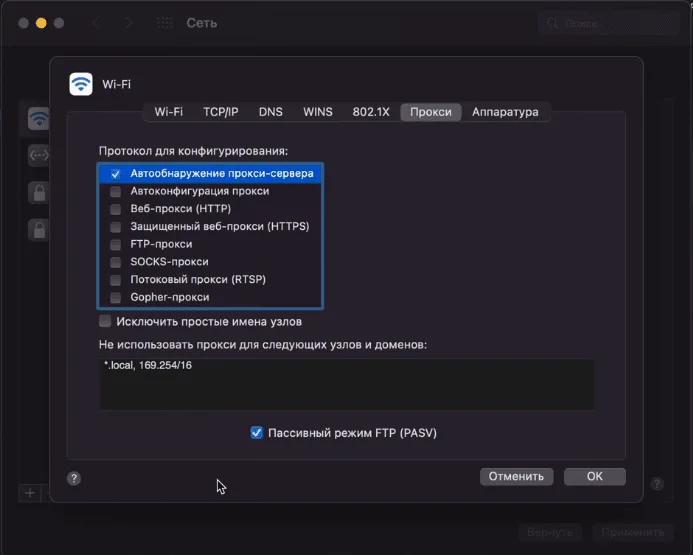This screenshot has width=693, height=555.
Task: Select the Прокси tab
Action: click(x=431, y=112)
